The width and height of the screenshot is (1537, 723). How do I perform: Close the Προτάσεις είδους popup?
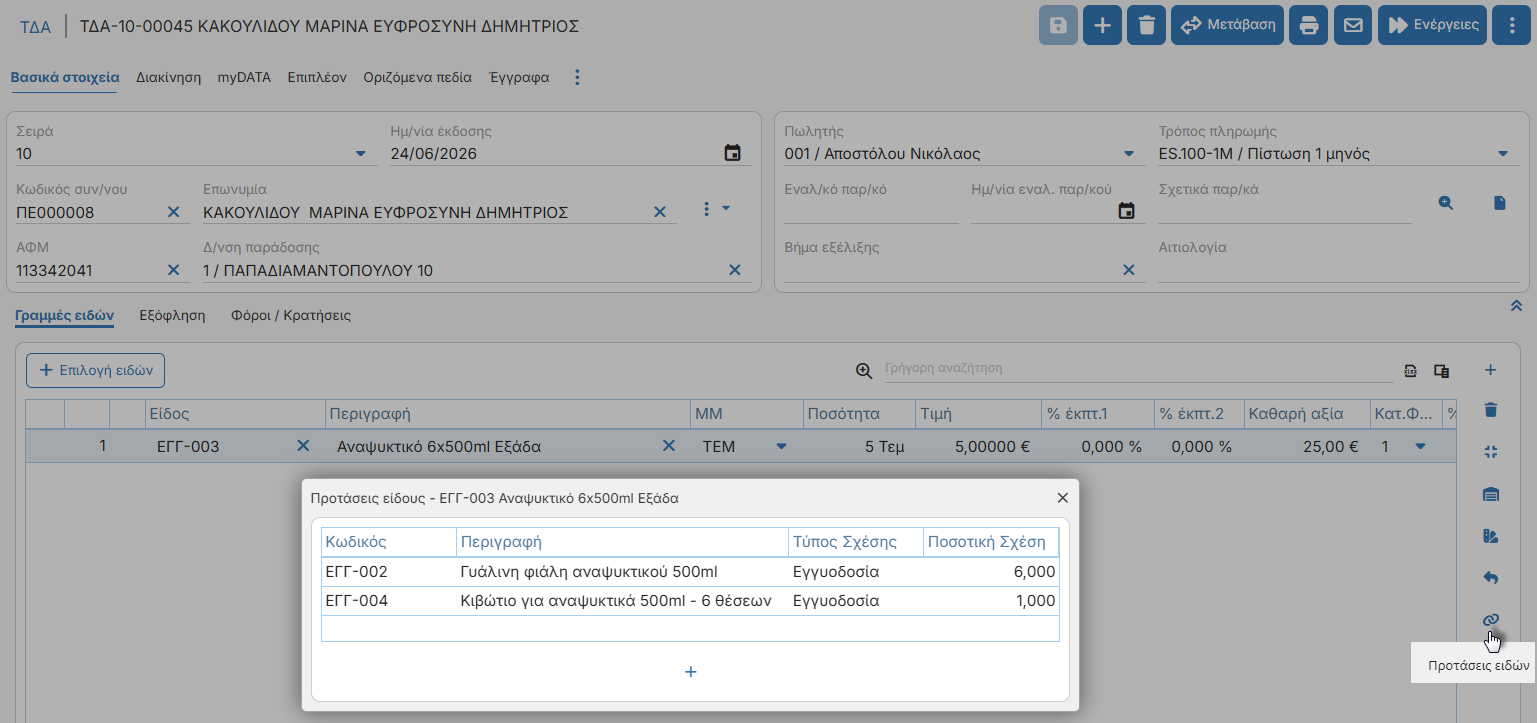[1063, 497]
